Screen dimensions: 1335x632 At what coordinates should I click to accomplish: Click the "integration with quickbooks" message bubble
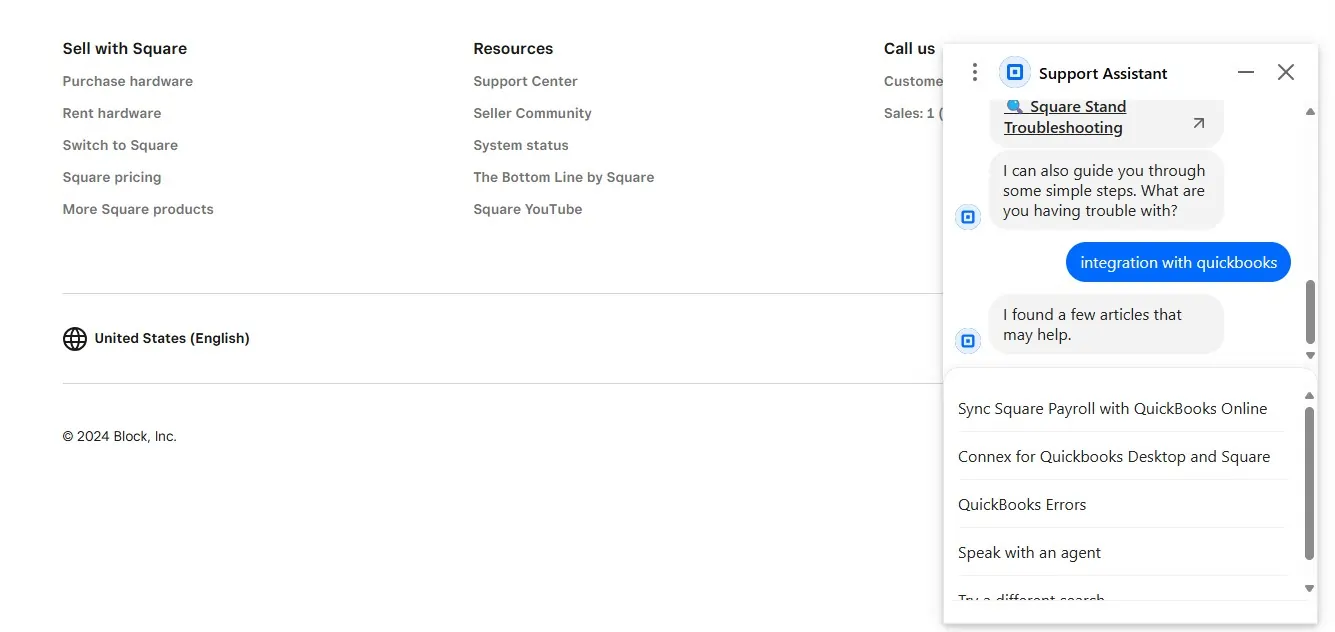click(x=1178, y=262)
